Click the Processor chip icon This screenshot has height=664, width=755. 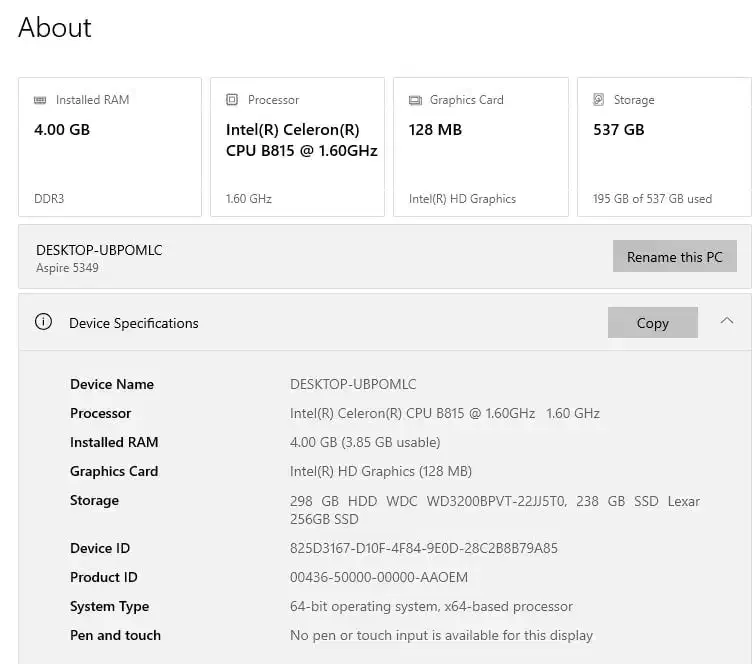232,100
